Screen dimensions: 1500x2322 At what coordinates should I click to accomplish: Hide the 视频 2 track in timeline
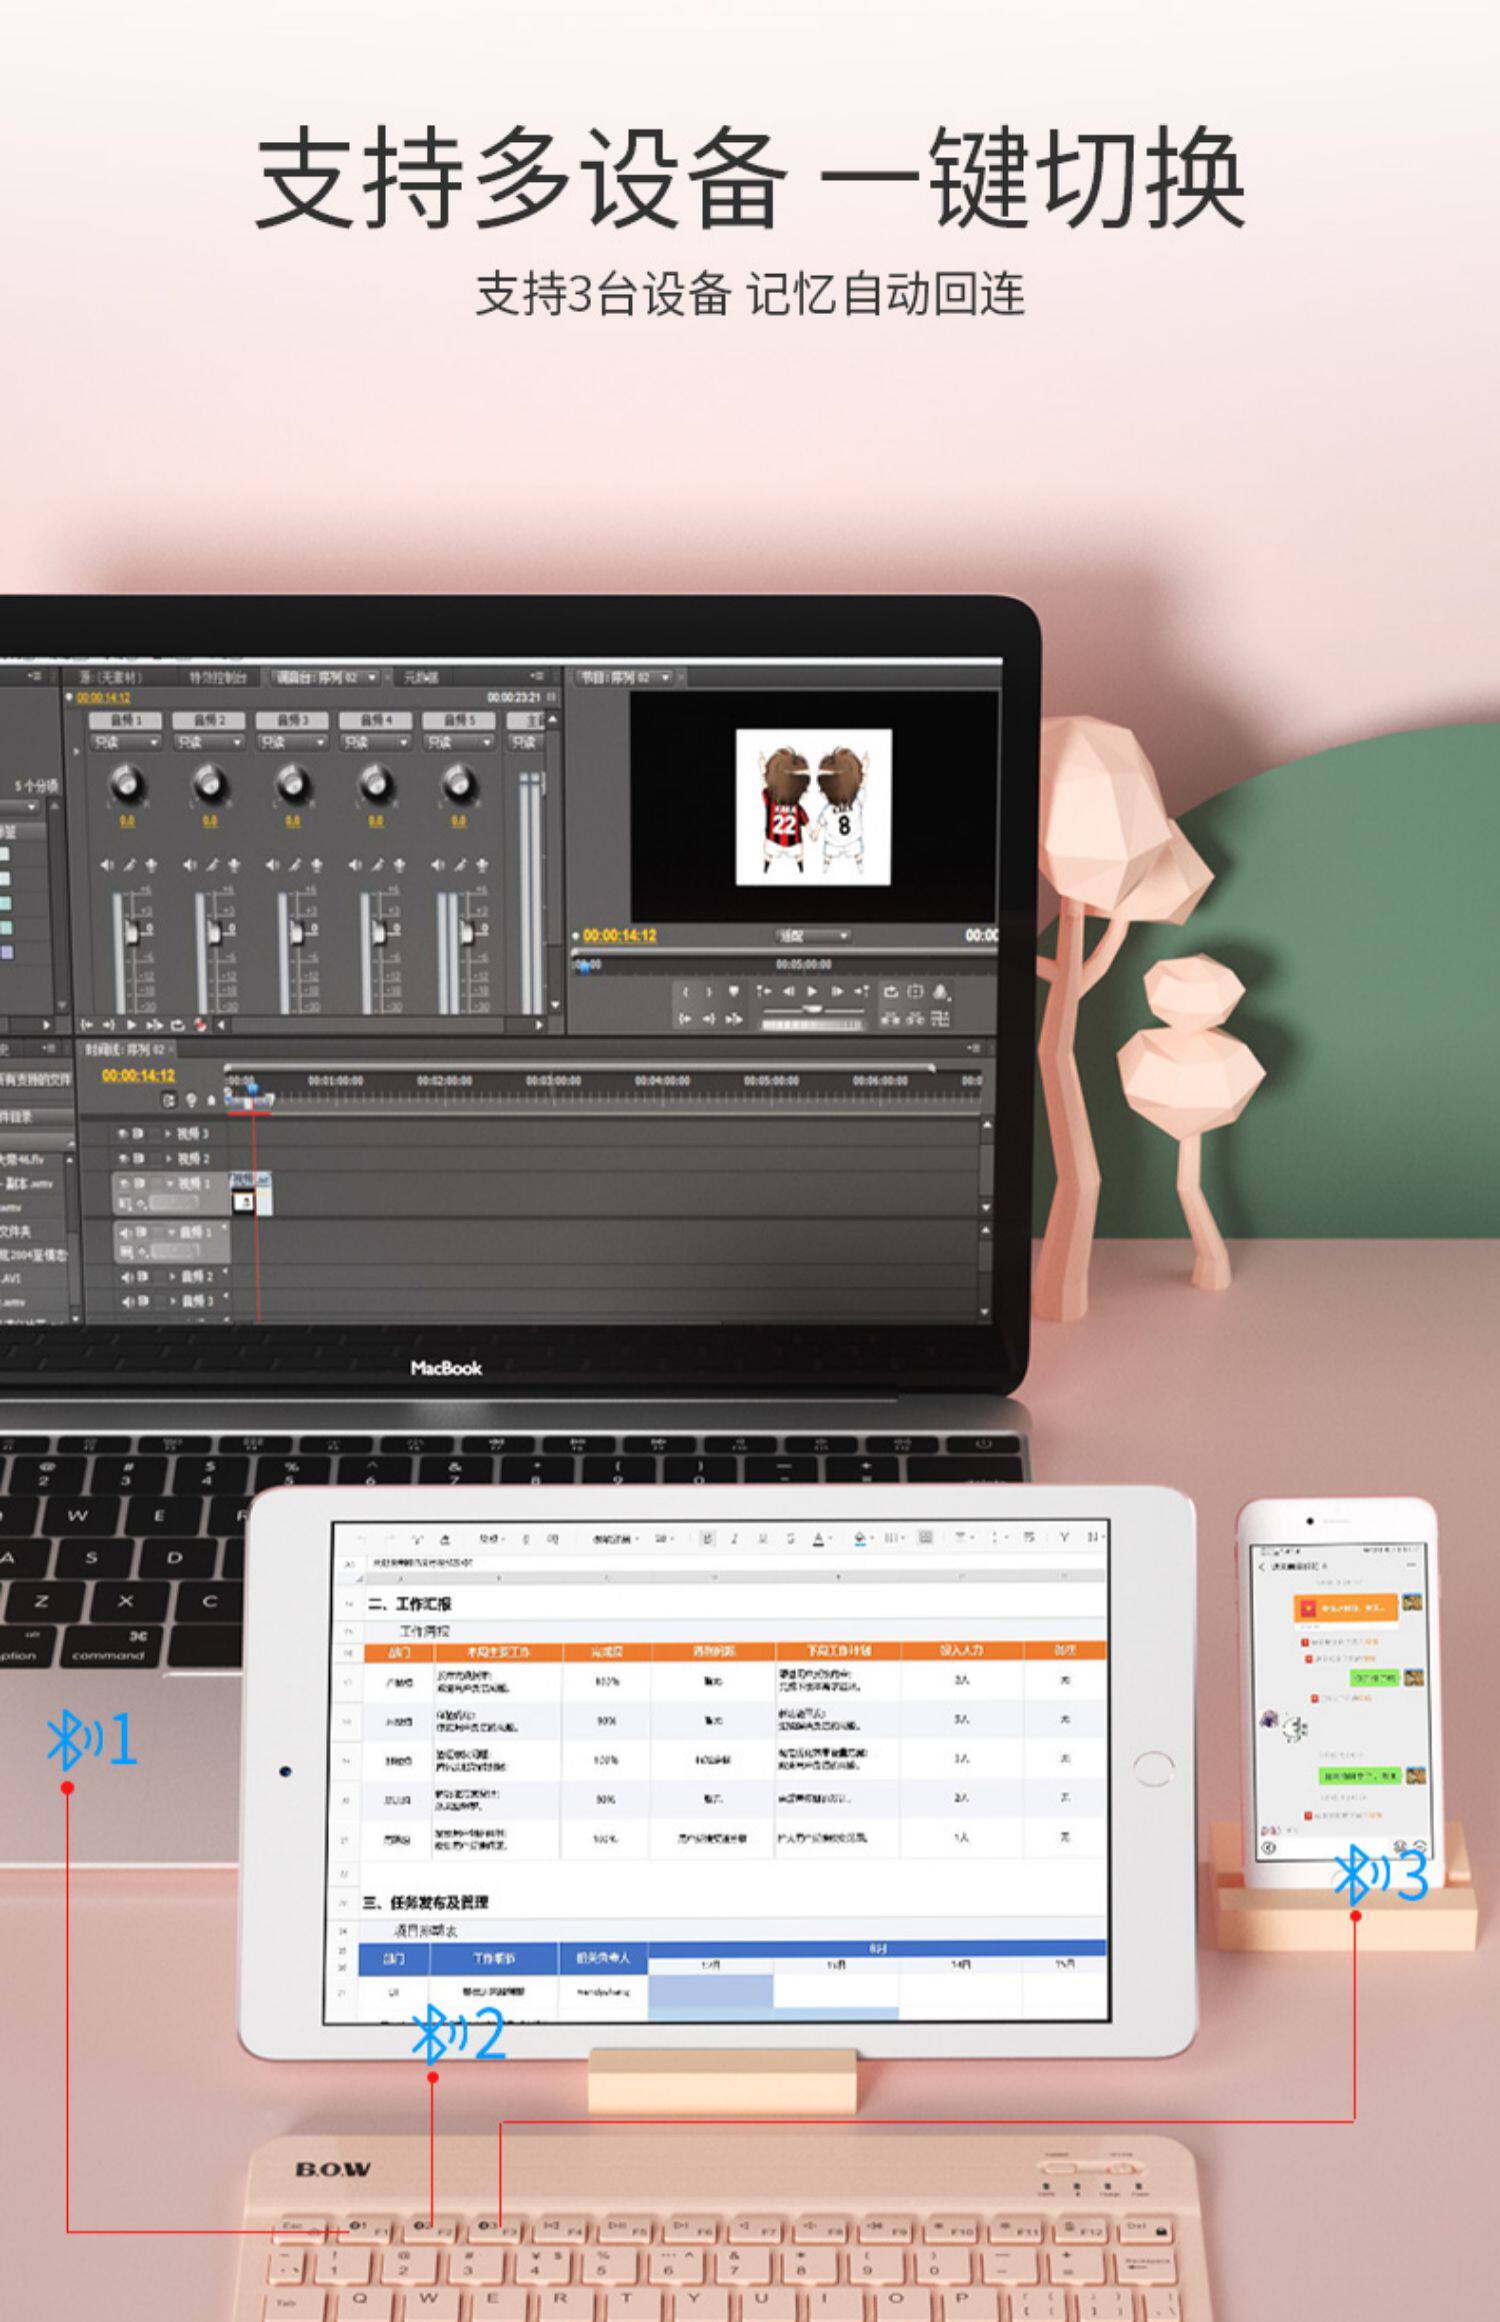click(123, 1158)
